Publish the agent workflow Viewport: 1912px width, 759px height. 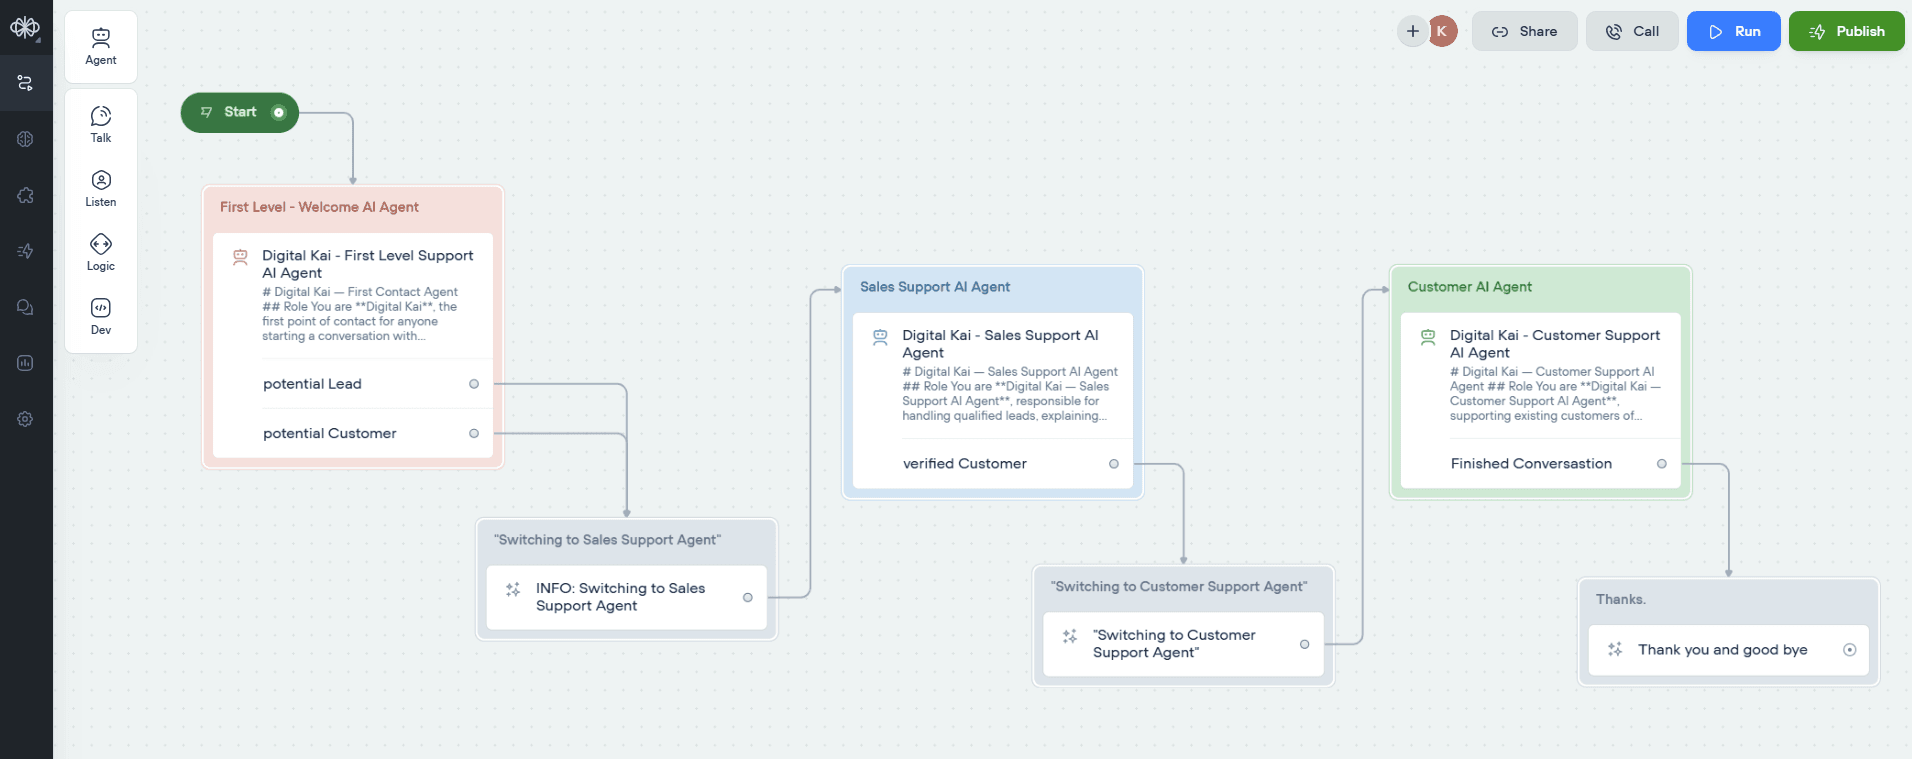[1846, 31]
